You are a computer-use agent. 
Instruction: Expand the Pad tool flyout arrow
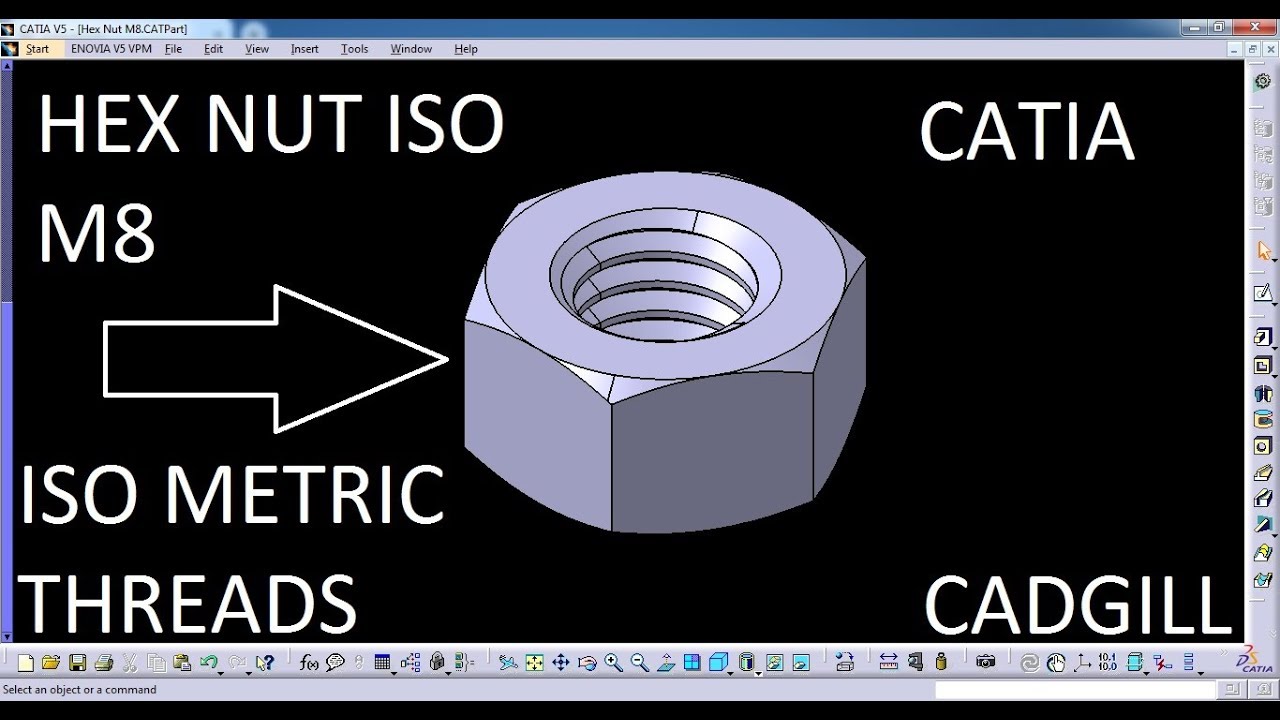(x=1274, y=348)
